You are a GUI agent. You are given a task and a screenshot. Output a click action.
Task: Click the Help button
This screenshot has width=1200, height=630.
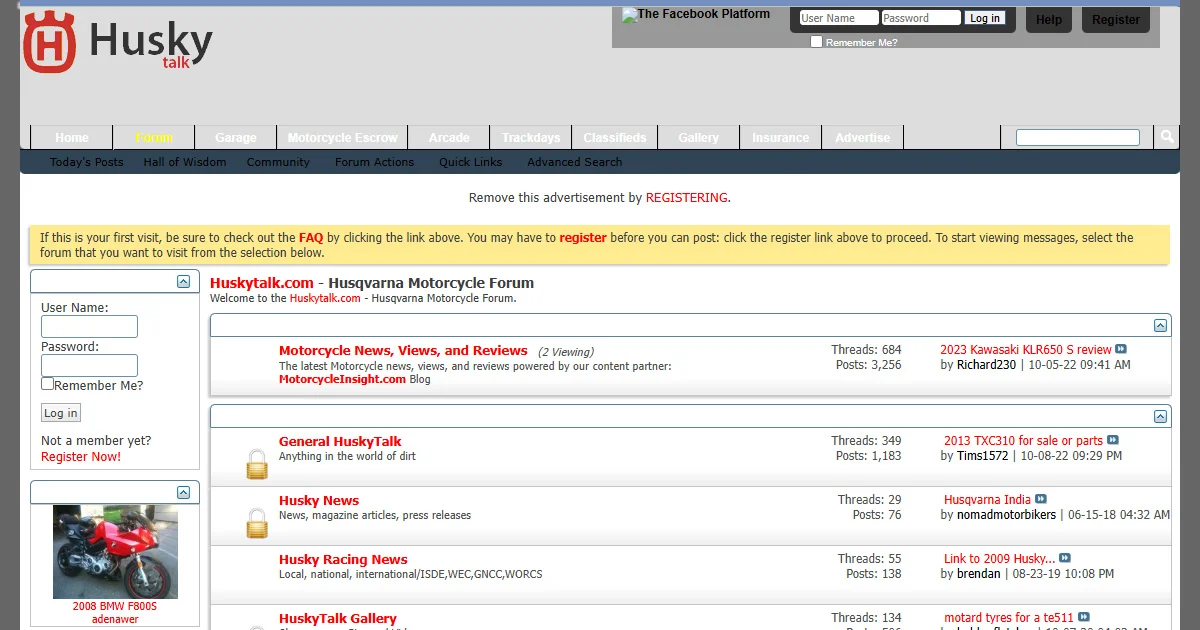click(x=1049, y=19)
